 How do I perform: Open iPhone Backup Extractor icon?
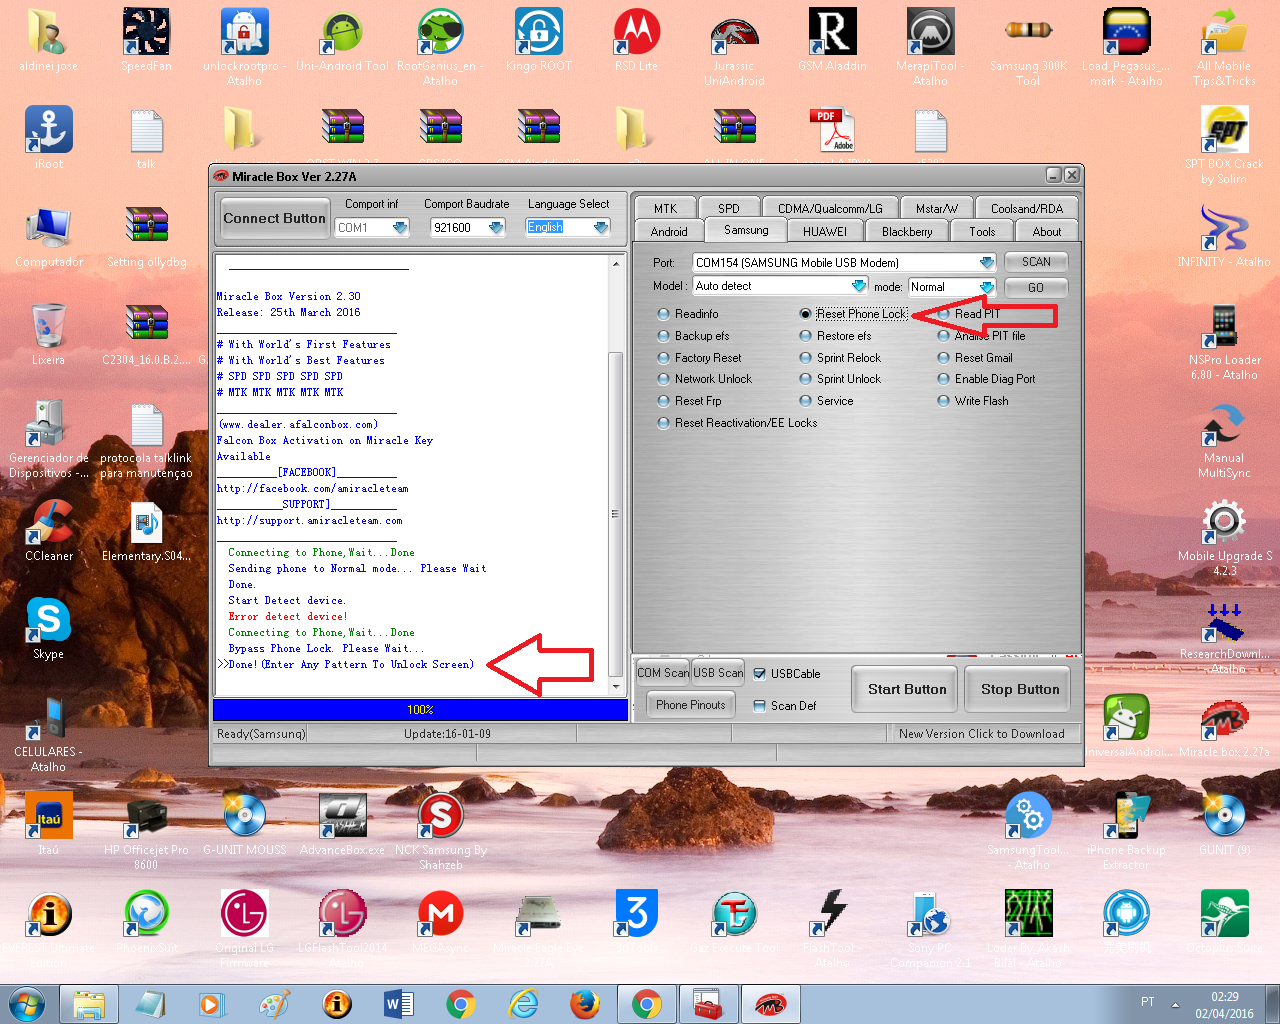point(1126,831)
